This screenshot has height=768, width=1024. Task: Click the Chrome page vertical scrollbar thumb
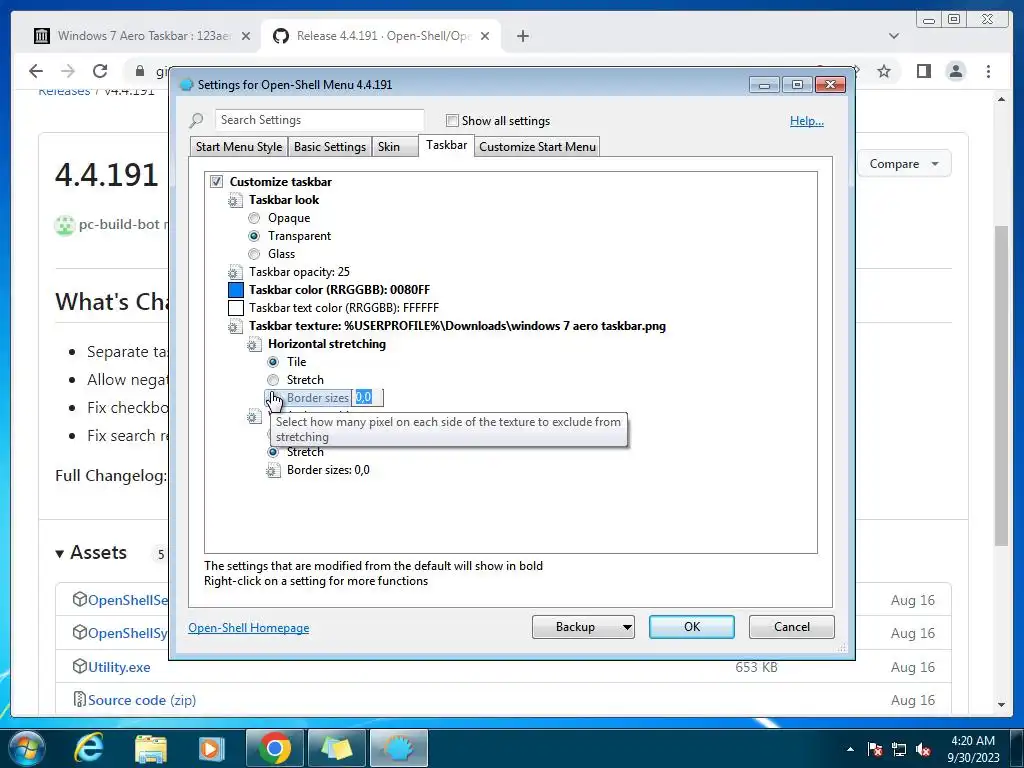coord(1001,385)
